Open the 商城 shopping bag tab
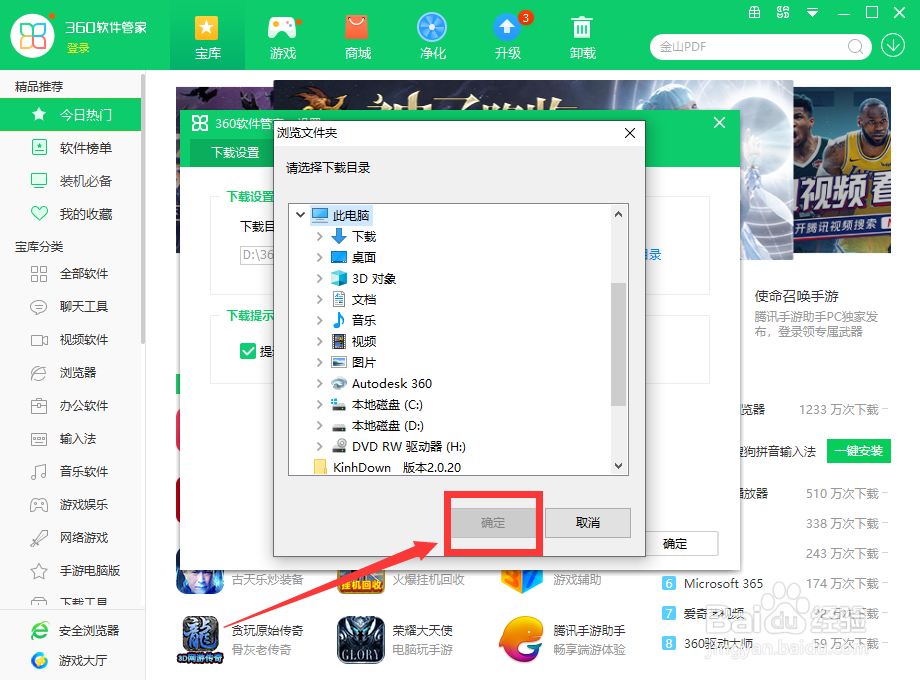This screenshot has width=920, height=680. point(357,37)
